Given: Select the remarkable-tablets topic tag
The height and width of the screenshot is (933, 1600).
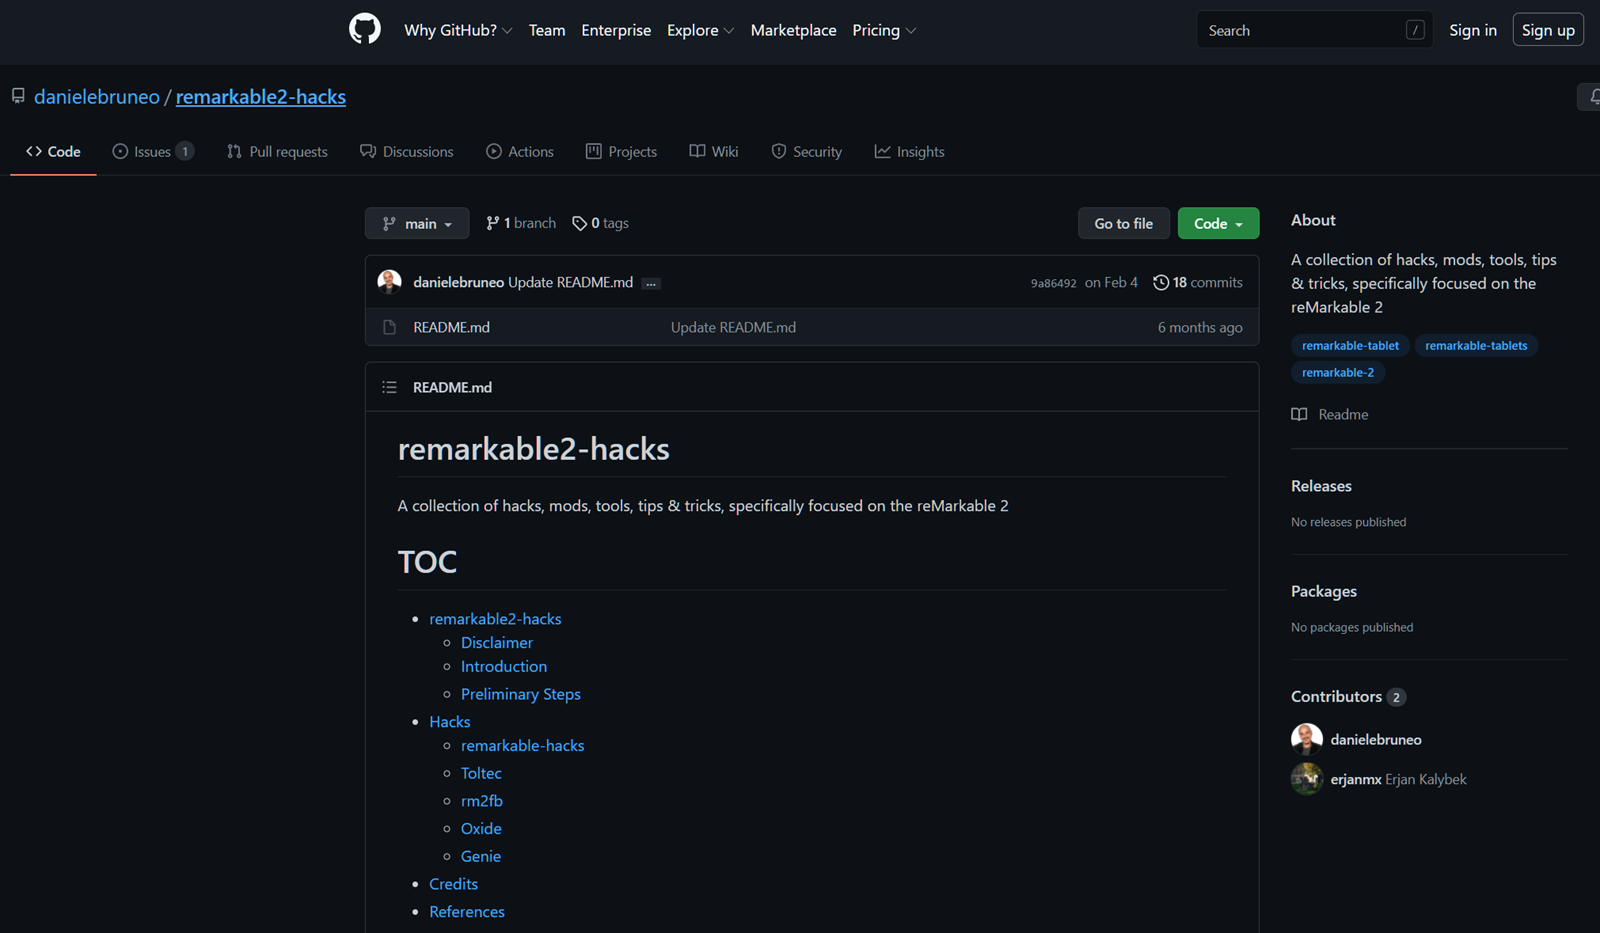Looking at the screenshot, I should tap(1476, 345).
